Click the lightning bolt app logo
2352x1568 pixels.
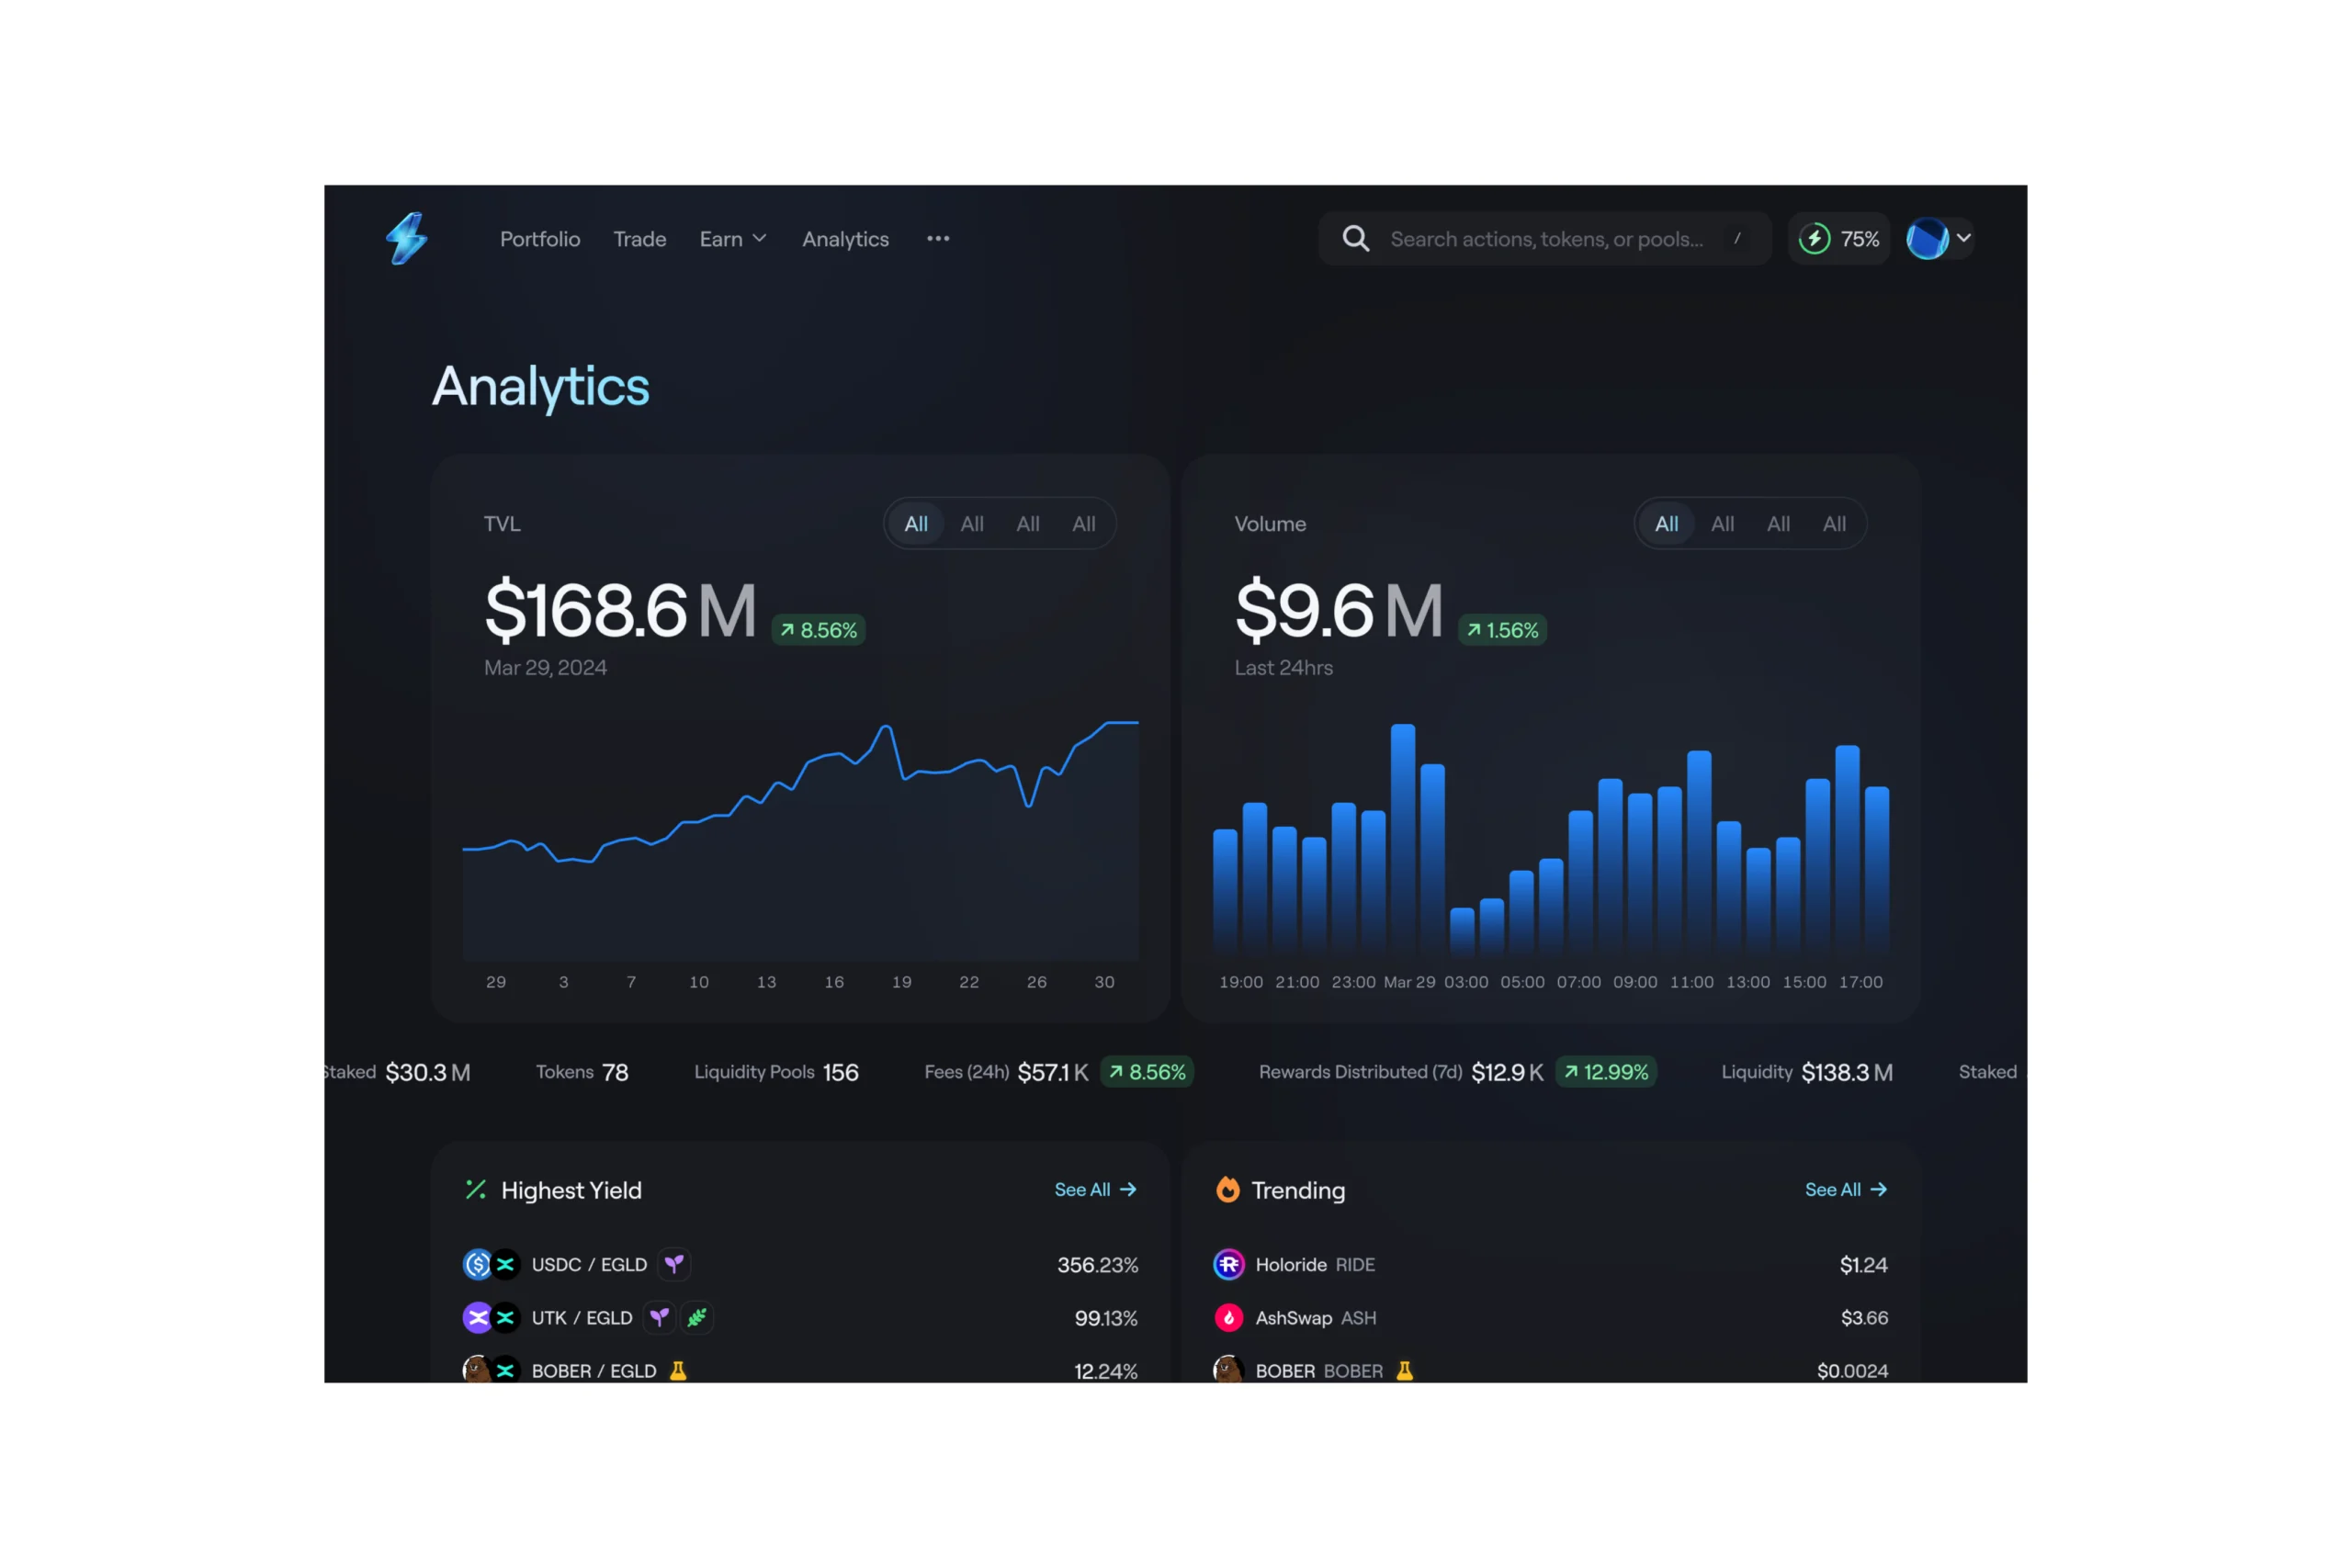point(406,238)
